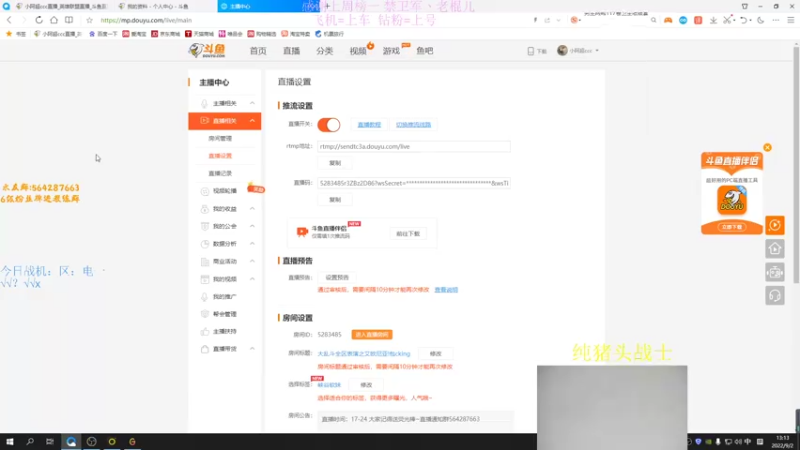The height and width of the screenshot is (450, 800).
Task: Click 修改 next to the selected tag
Action: pyautogui.click(x=366, y=385)
